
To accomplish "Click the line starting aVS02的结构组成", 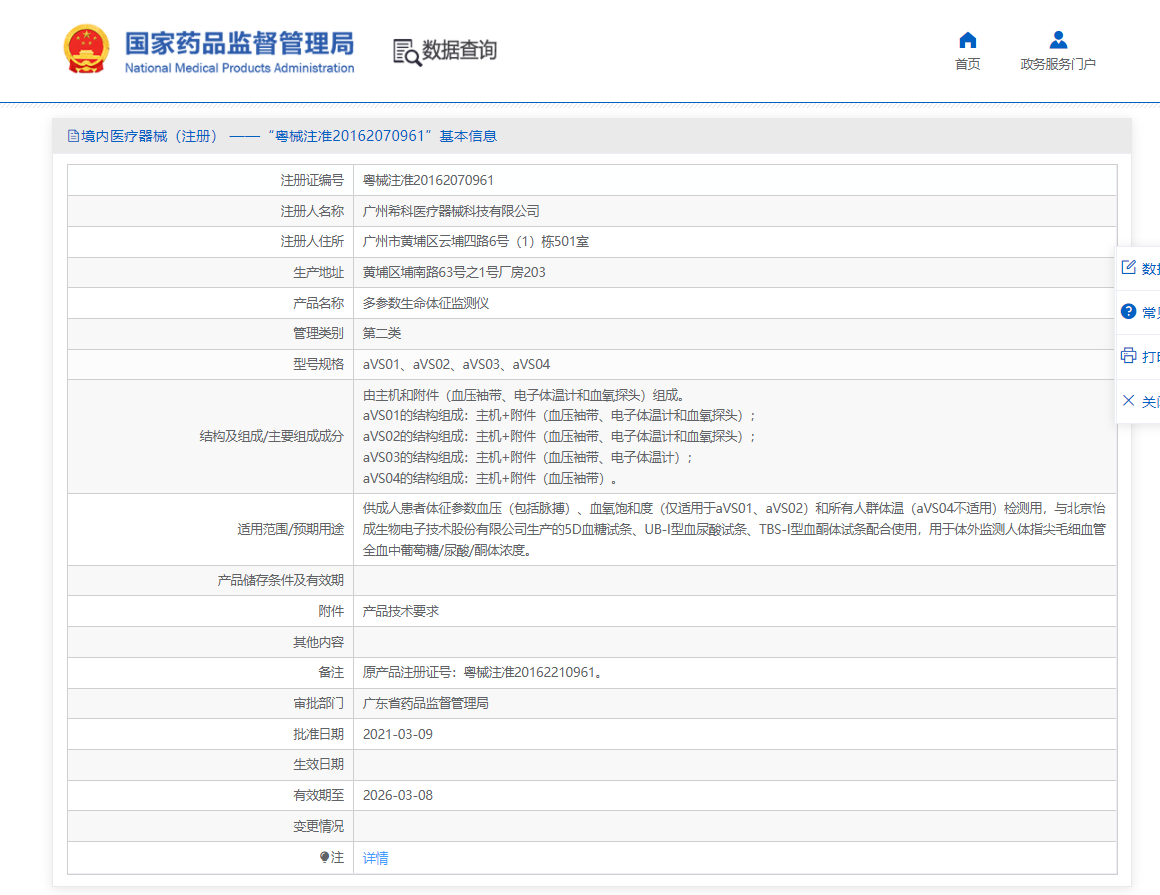I will pos(560,436).
